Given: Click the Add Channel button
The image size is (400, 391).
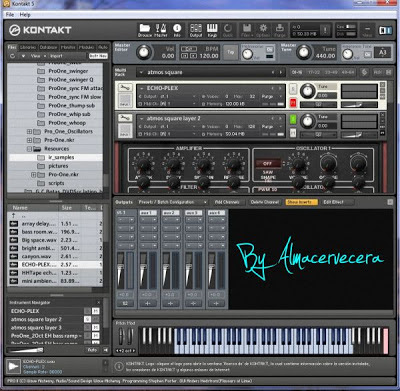Looking at the screenshot, I should click(x=227, y=202).
